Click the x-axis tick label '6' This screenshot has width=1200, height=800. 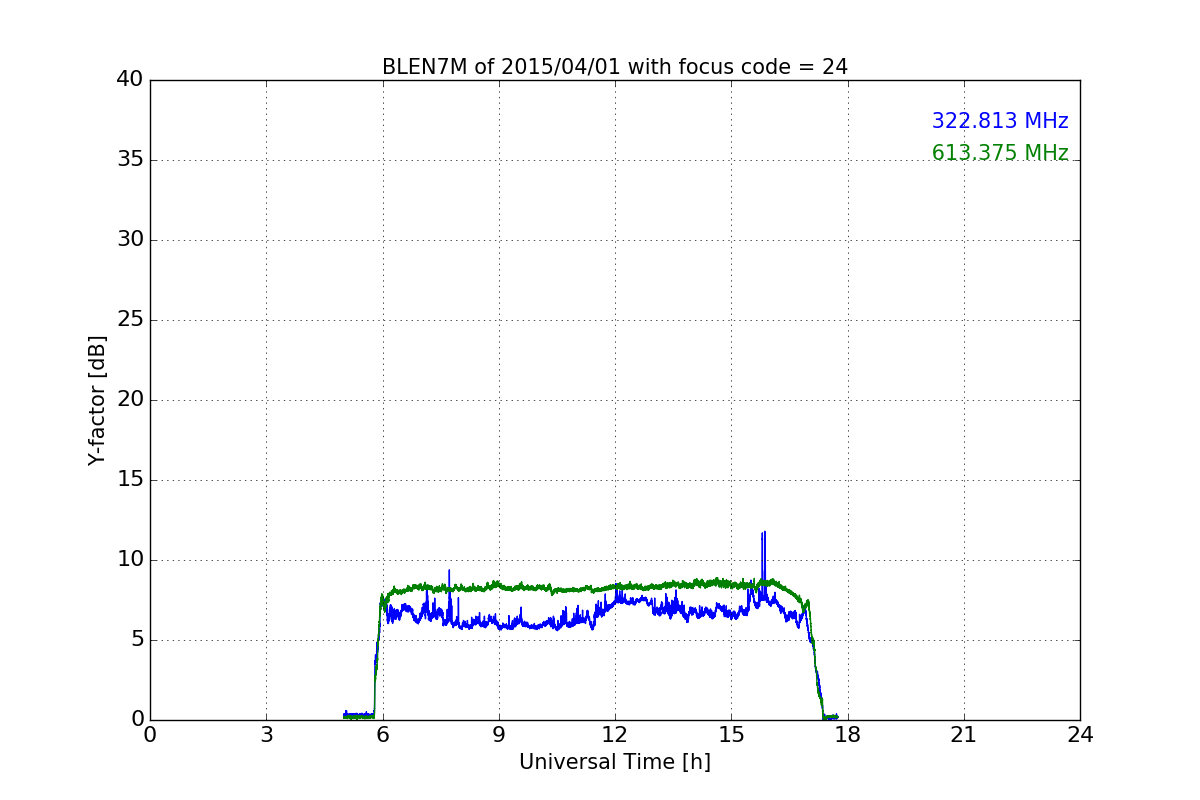[382, 735]
